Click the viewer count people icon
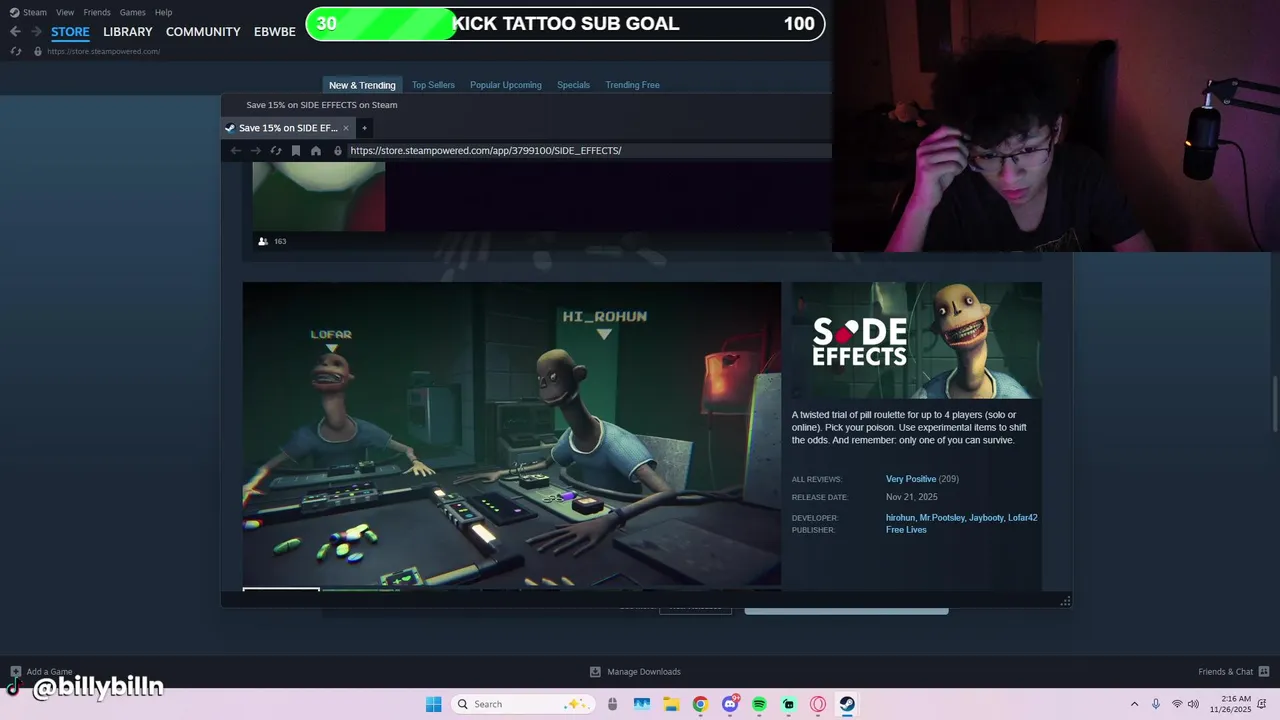 pyautogui.click(x=263, y=241)
